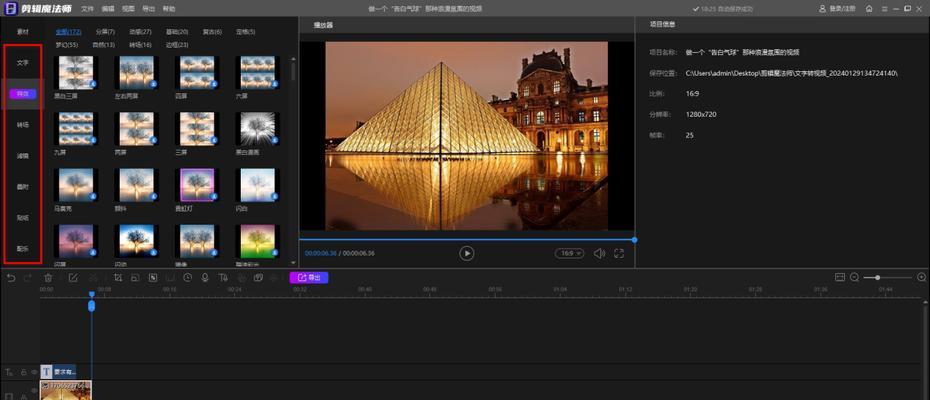Zoom in the timeline with plus magnifier

click(922, 277)
